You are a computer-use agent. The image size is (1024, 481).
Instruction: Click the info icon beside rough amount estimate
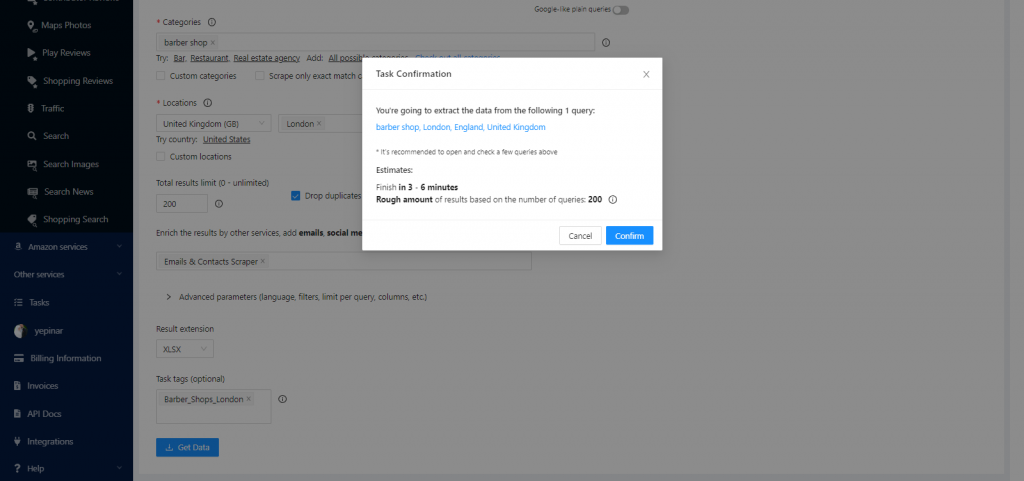point(613,199)
